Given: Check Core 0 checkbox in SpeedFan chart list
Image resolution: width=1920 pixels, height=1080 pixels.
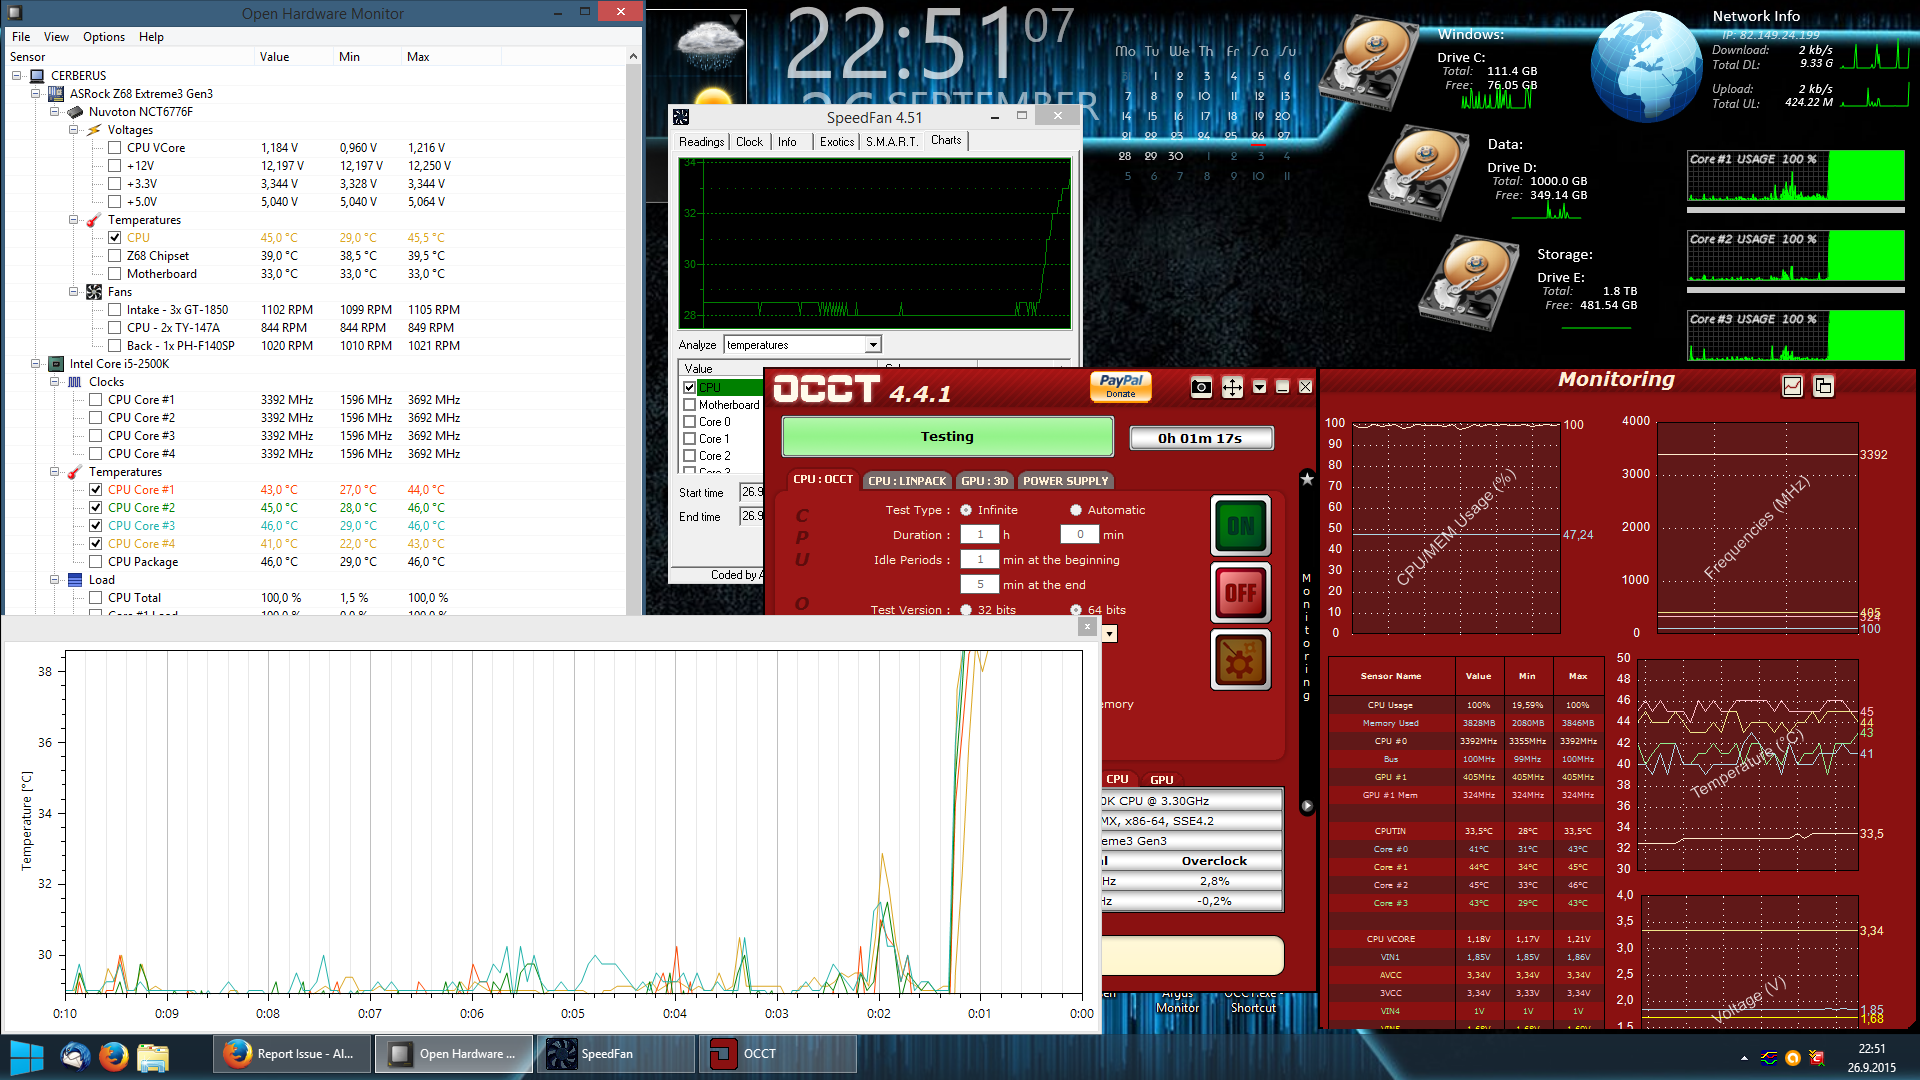Looking at the screenshot, I should 690,422.
